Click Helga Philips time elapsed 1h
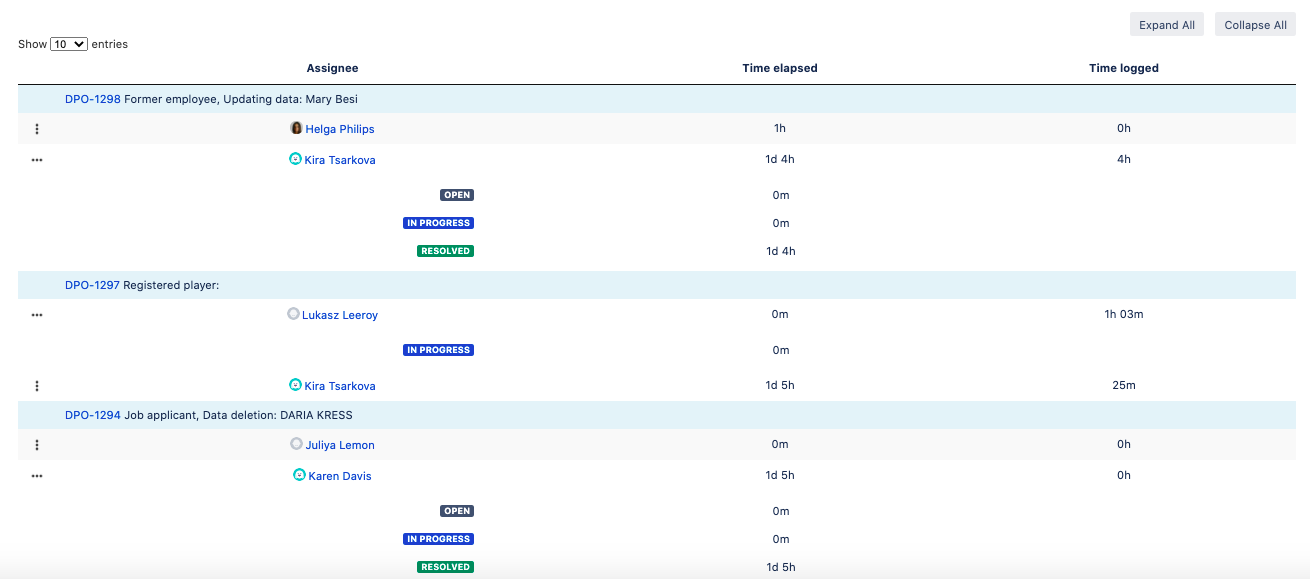 pyautogui.click(x=780, y=129)
